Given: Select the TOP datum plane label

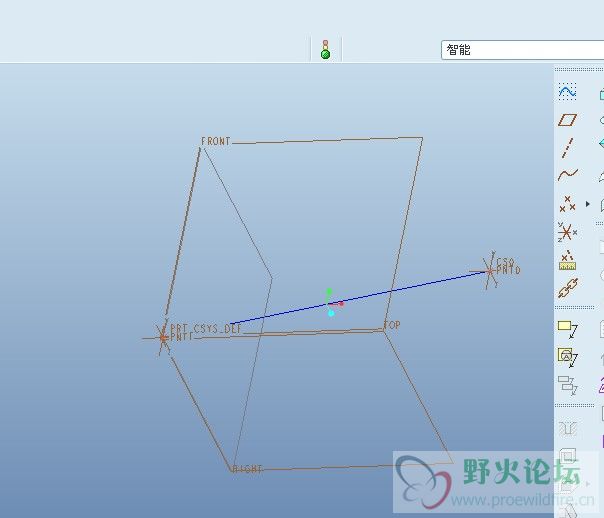Looking at the screenshot, I should point(392,325).
